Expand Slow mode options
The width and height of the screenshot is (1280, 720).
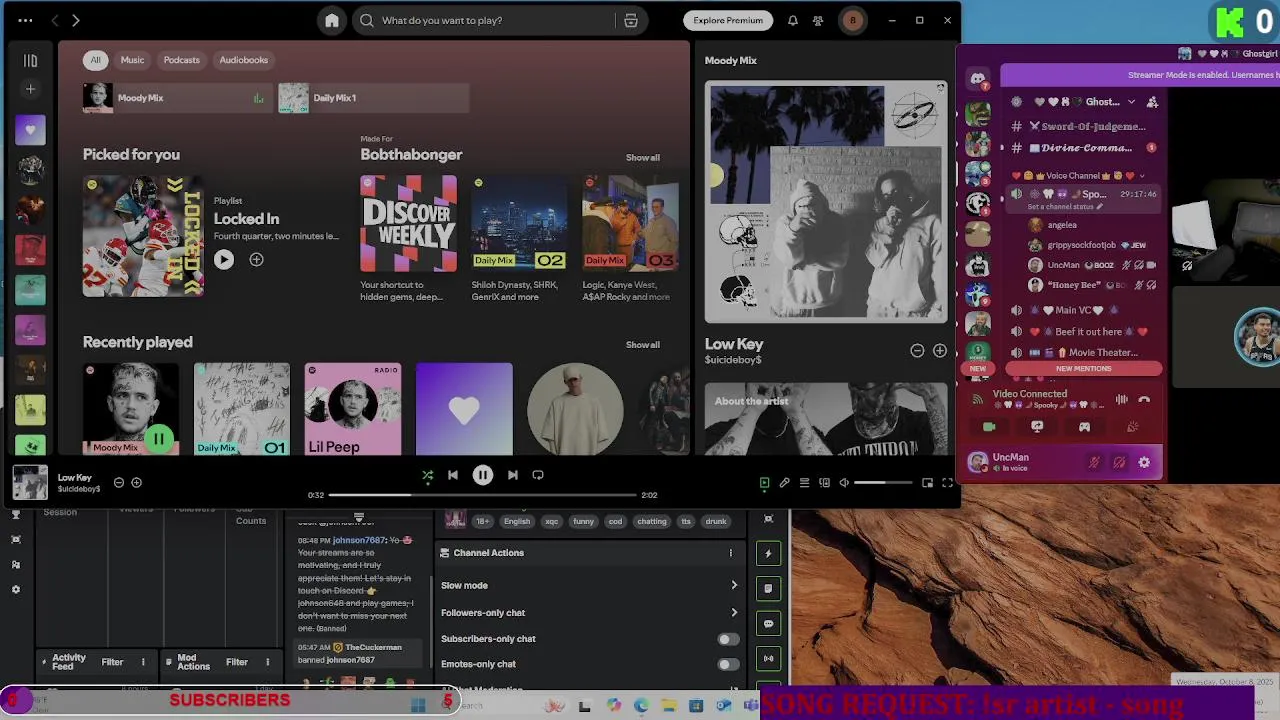[734, 585]
